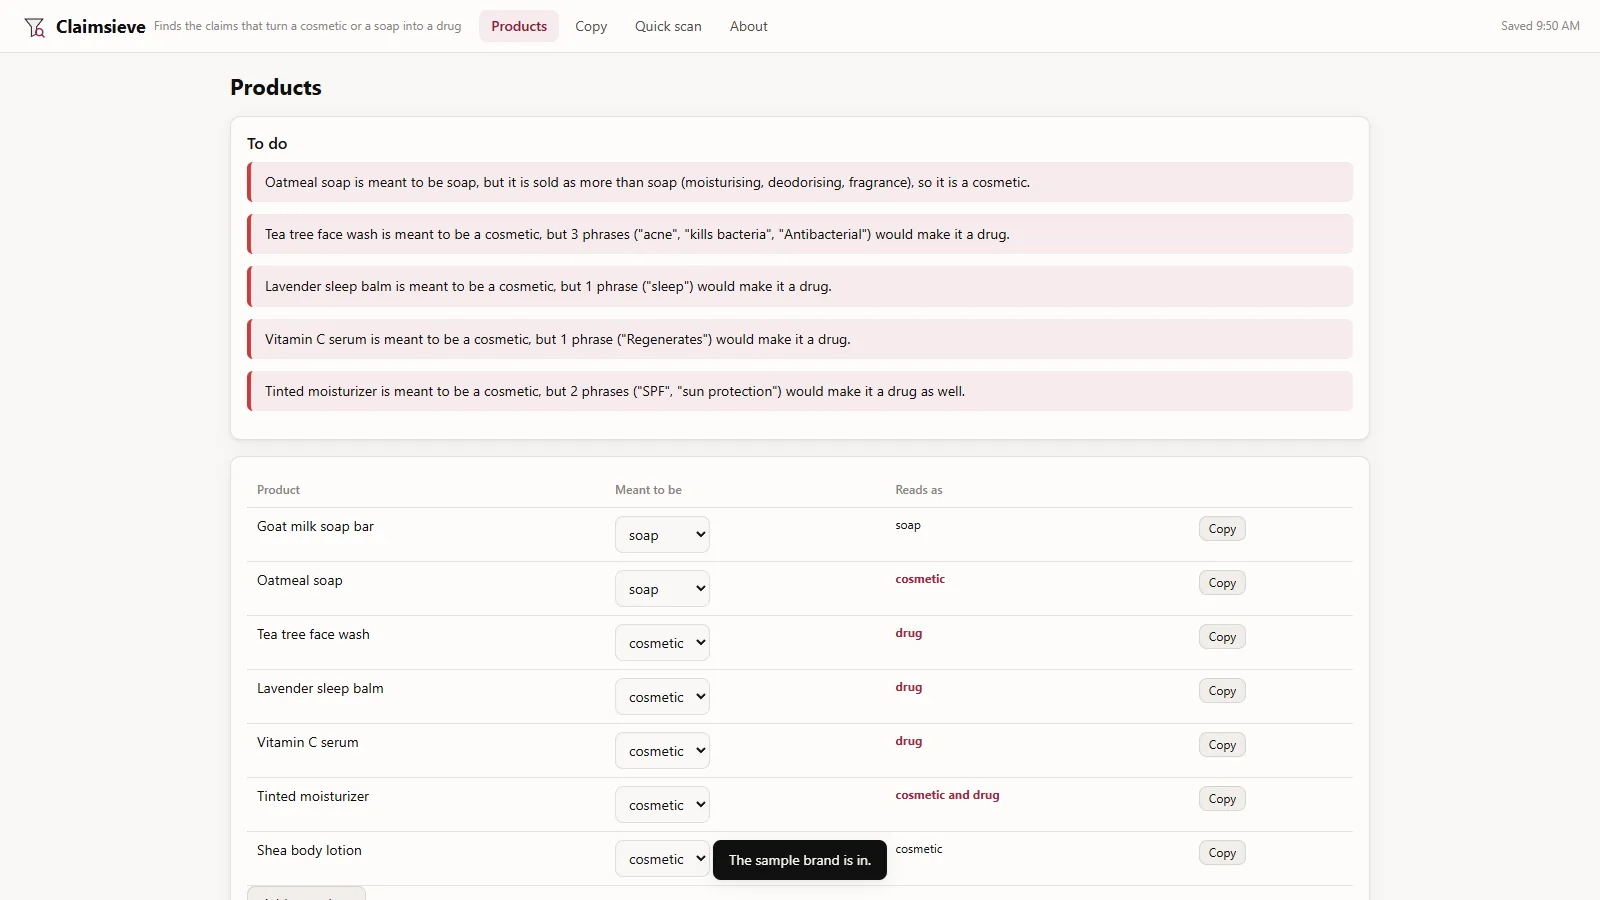Click Copy button for Tinted moisturizer
This screenshot has width=1600, height=900.
click(x=1222, y=799)
